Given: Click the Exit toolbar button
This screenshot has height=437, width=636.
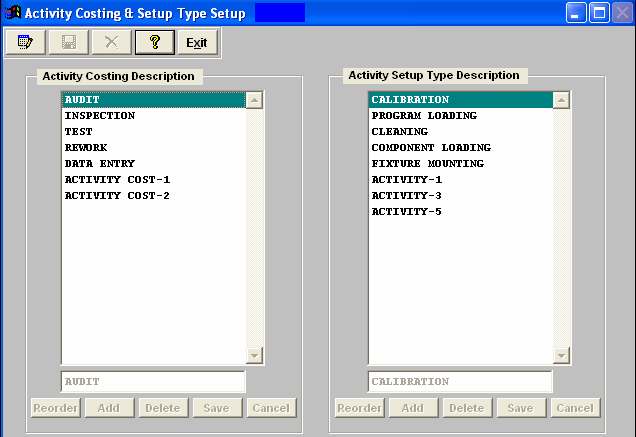Looking at the screenshot, I should click(198, 42).
